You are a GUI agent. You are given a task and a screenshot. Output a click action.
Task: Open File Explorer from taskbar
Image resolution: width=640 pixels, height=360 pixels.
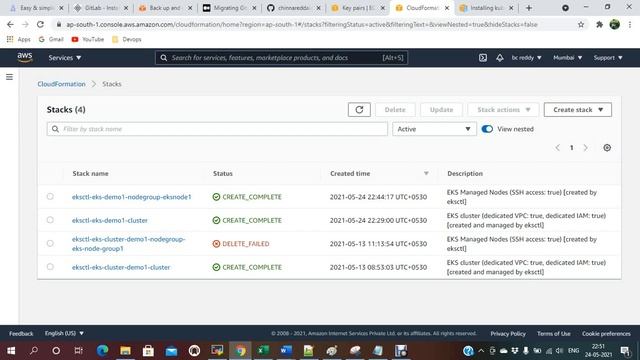coord(125,350)
